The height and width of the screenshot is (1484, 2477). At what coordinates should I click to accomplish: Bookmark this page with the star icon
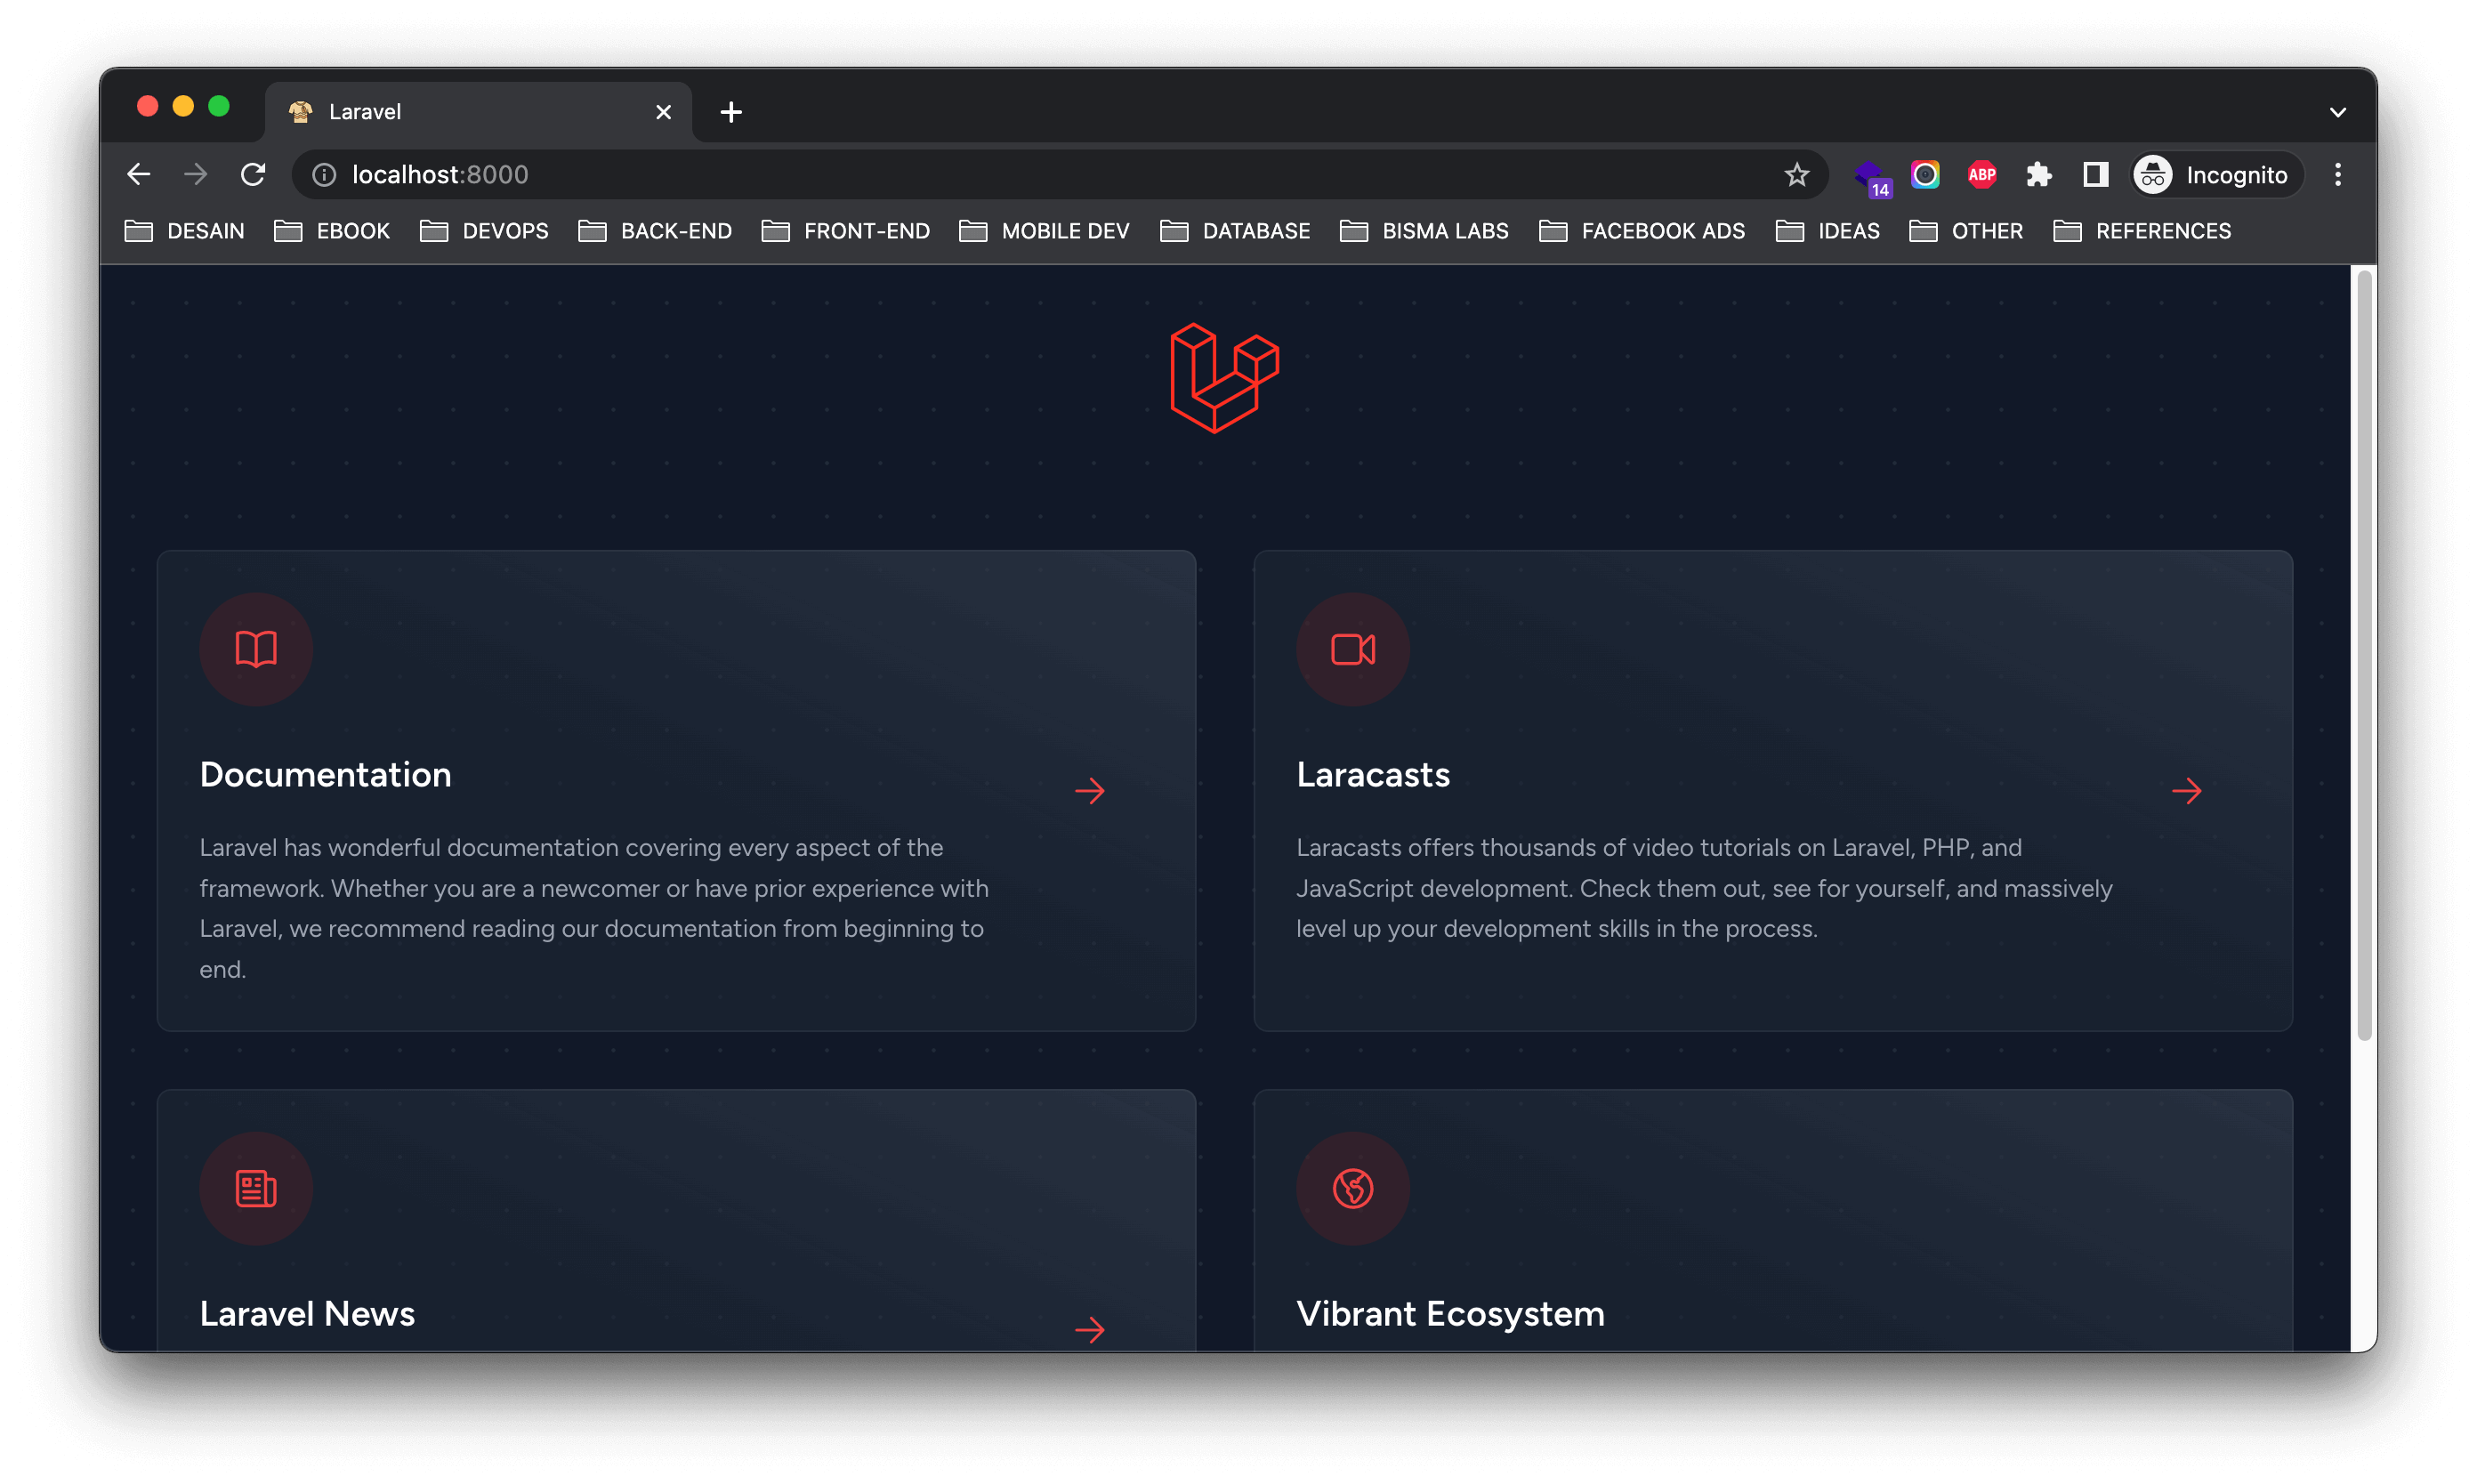1797,175
